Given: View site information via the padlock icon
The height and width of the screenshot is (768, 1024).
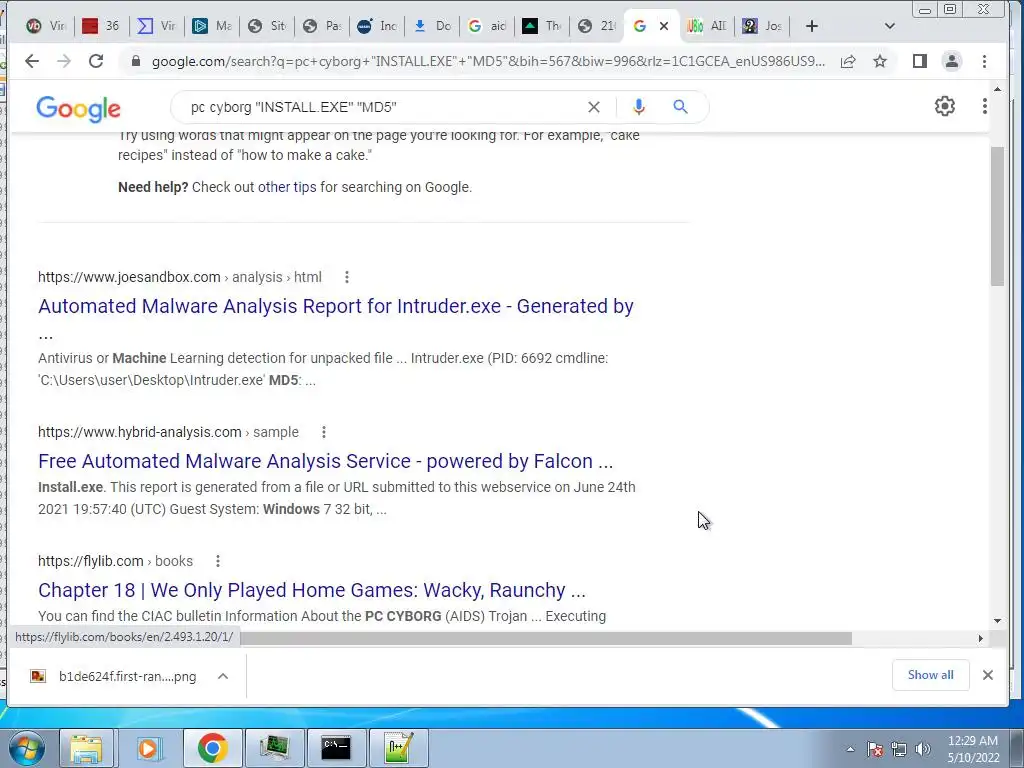Looking at the screenshot, I should click(x=136, y=61).
